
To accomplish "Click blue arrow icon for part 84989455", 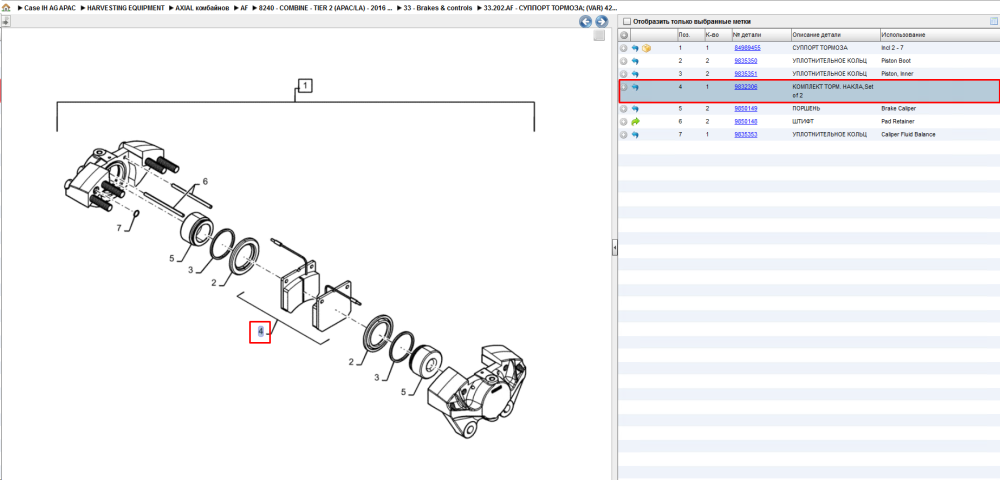I will tap(635, 48).
